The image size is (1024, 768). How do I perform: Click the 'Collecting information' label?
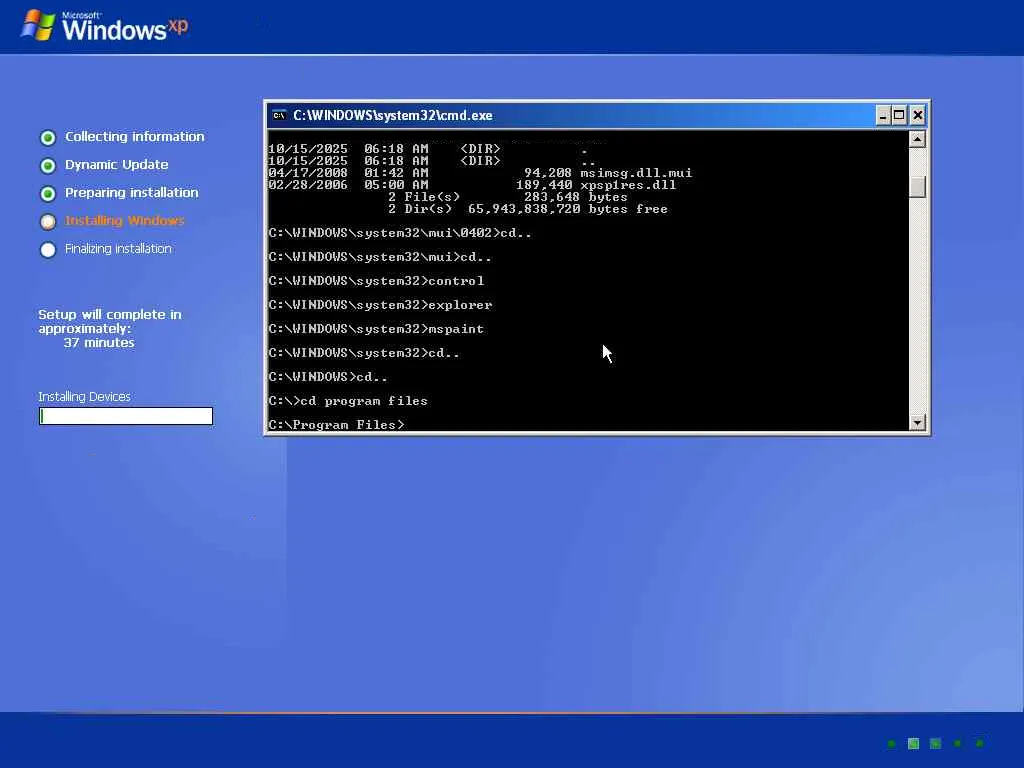135,136
